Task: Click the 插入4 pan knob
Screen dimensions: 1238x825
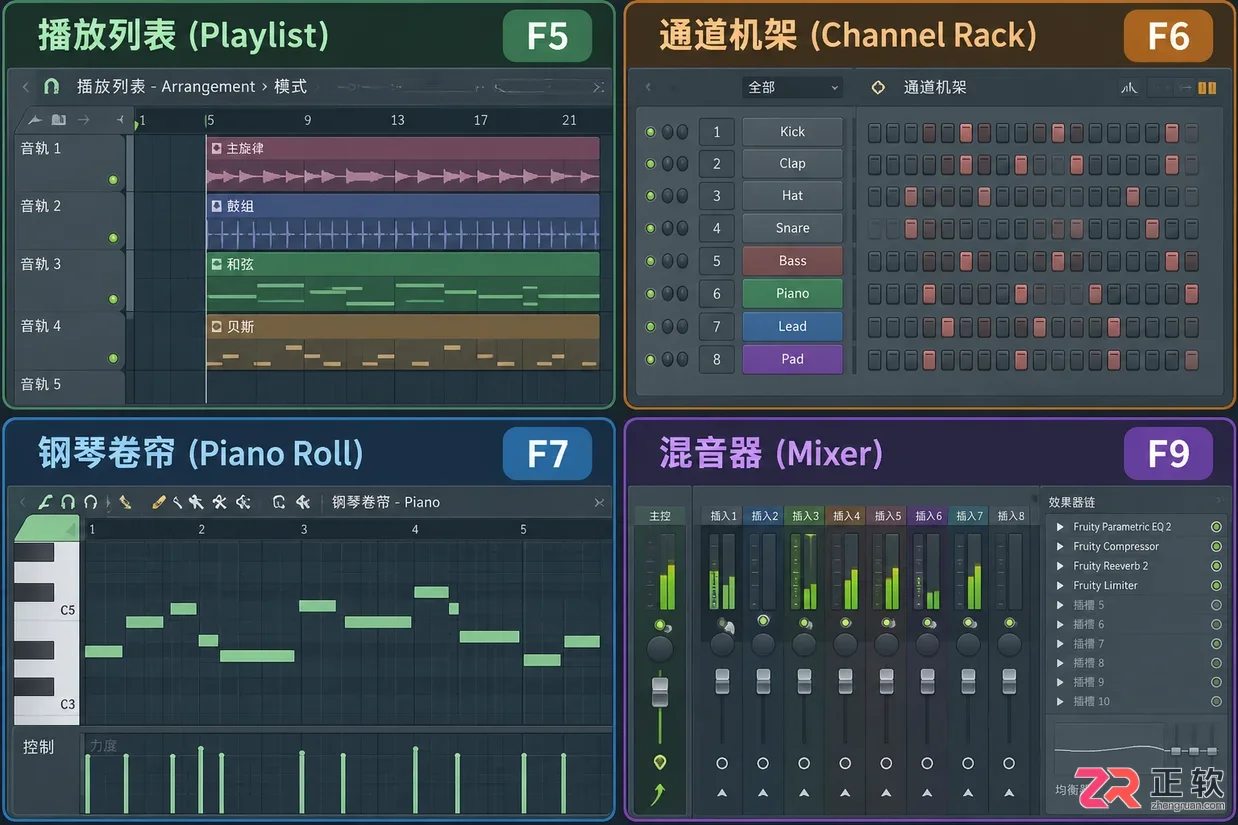Action: (x=845, y=643)
